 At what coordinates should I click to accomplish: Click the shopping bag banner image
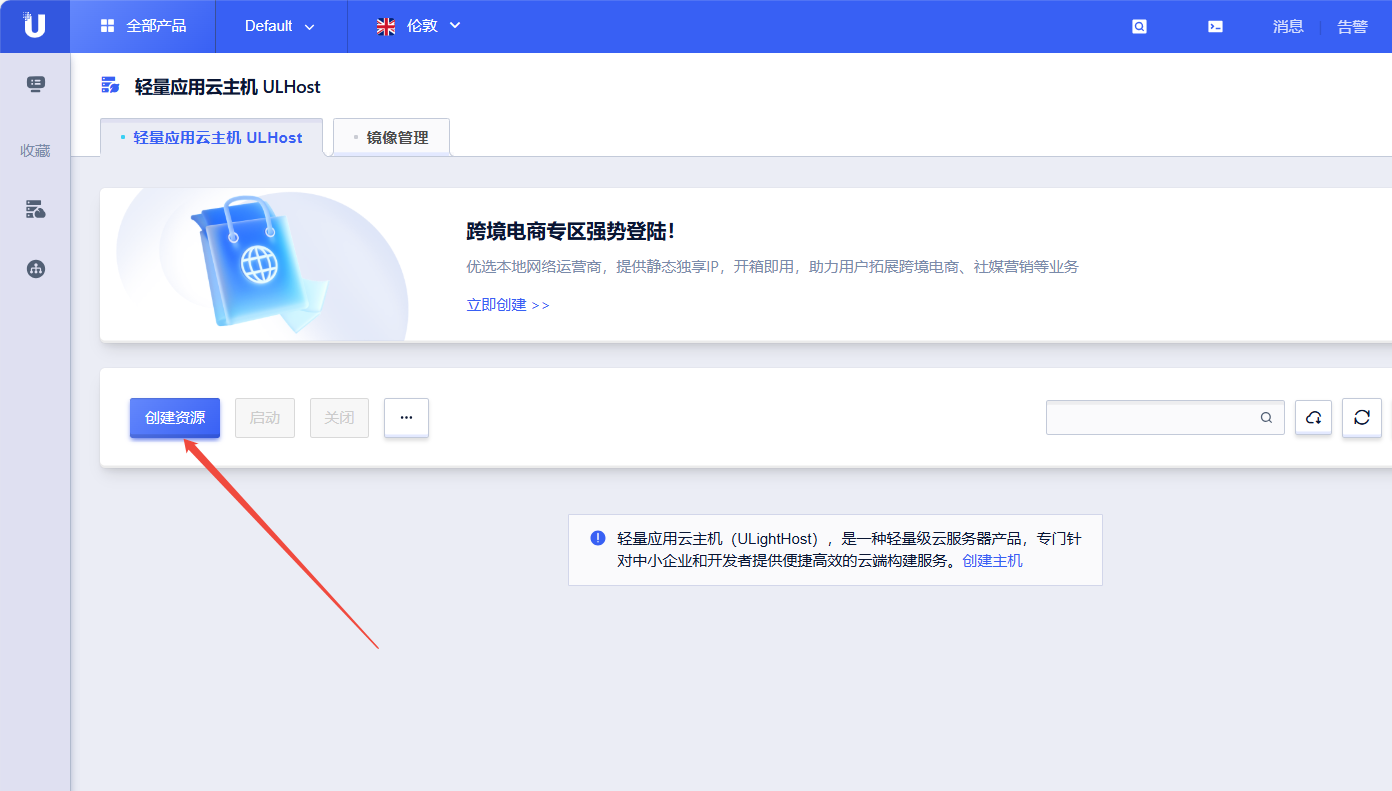pyautogui.click(x=261, y=265)
